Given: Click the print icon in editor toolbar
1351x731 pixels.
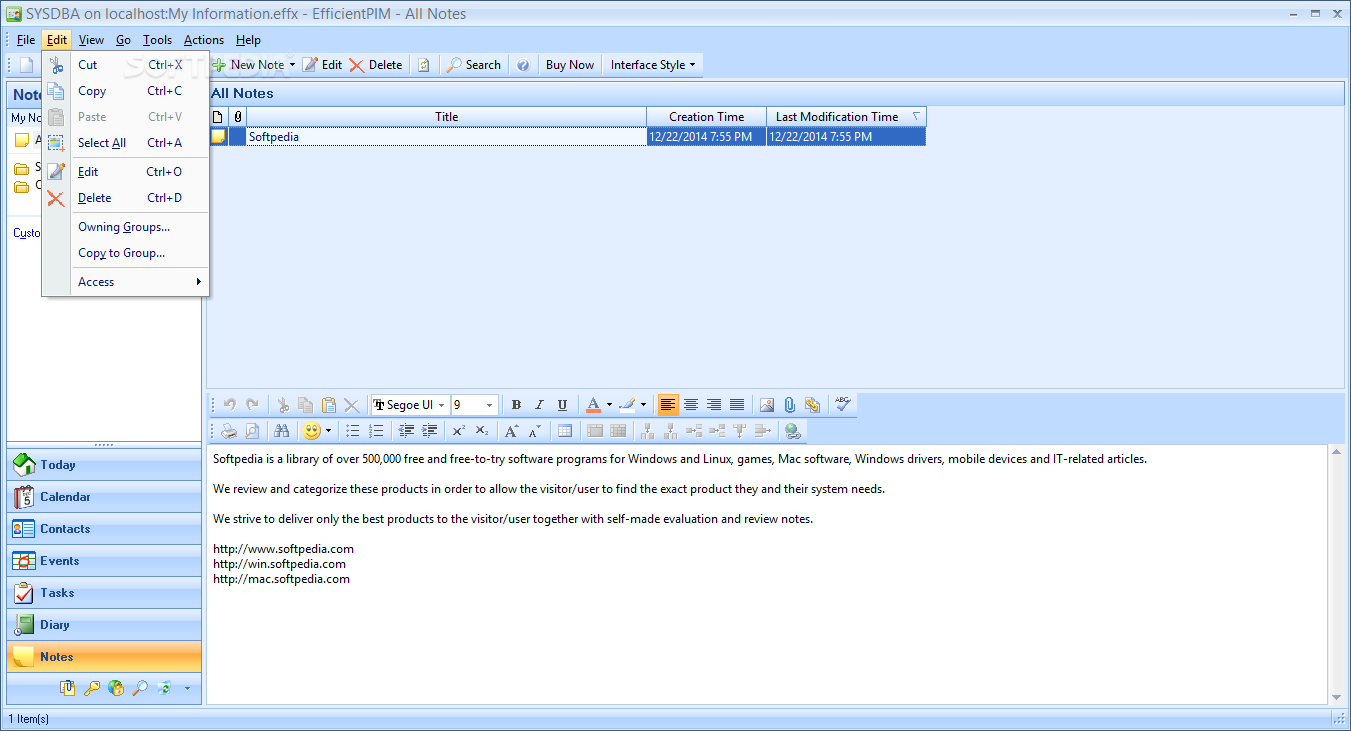Looking at the screenshot, I should click(230, 431).
